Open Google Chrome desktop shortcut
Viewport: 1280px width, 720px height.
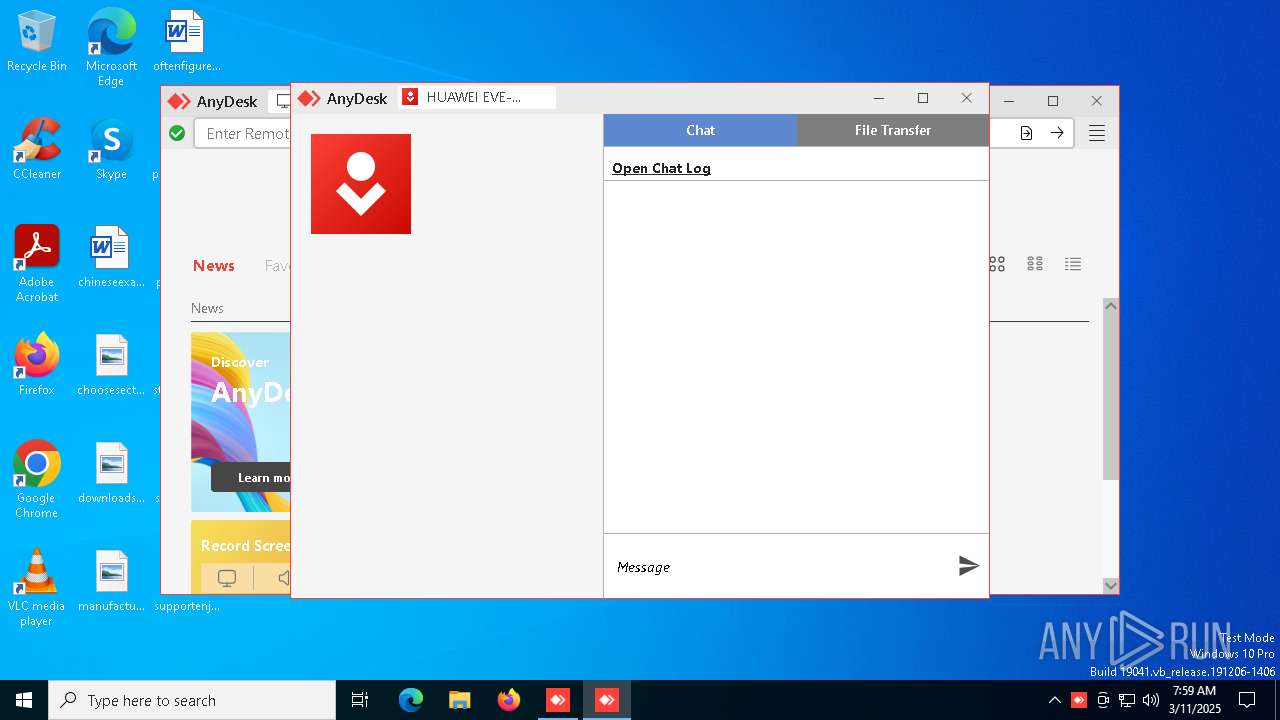[37, 479]
